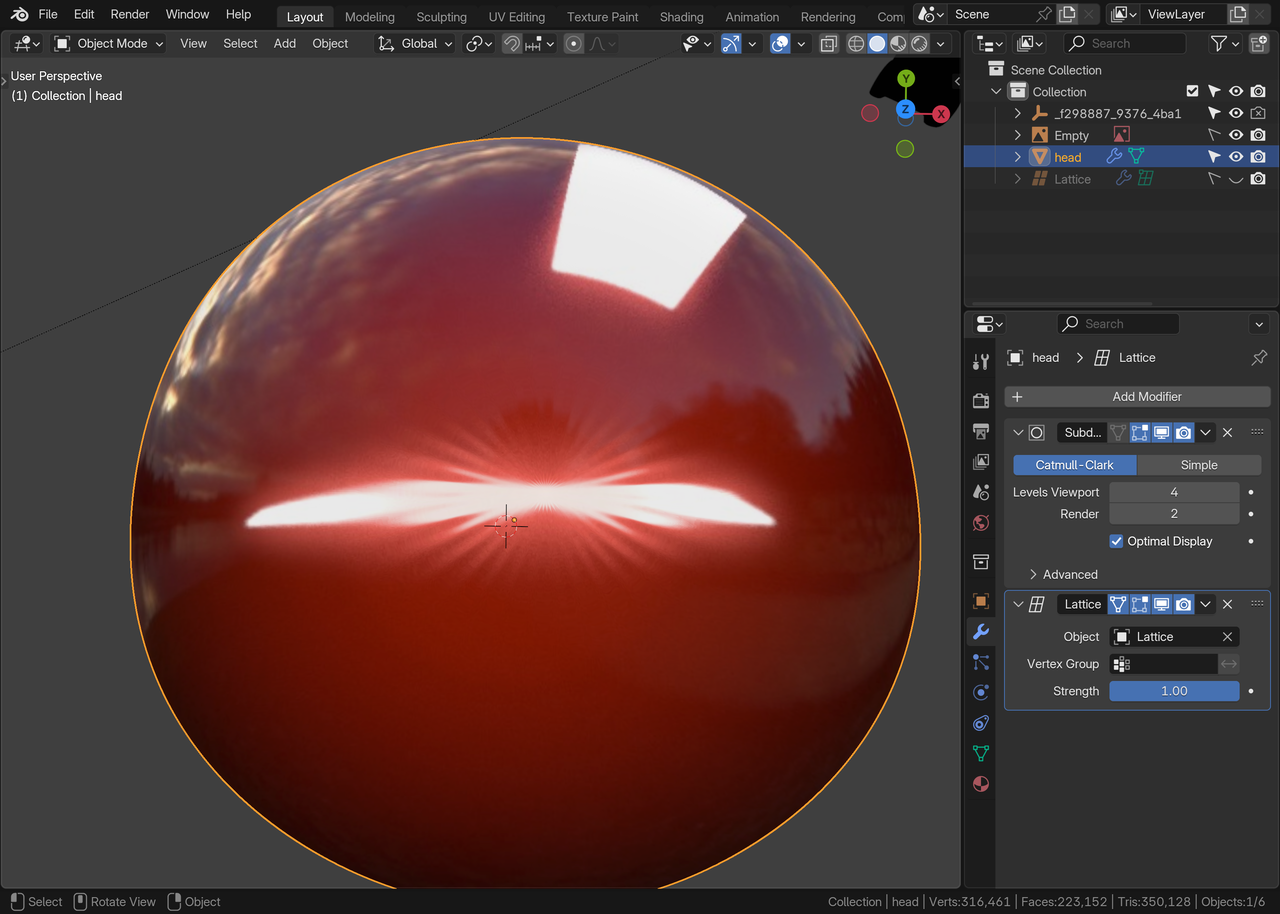Expand the head object in outliner
This screenshot has width=1280, height=914.
tap(1018, 157)
